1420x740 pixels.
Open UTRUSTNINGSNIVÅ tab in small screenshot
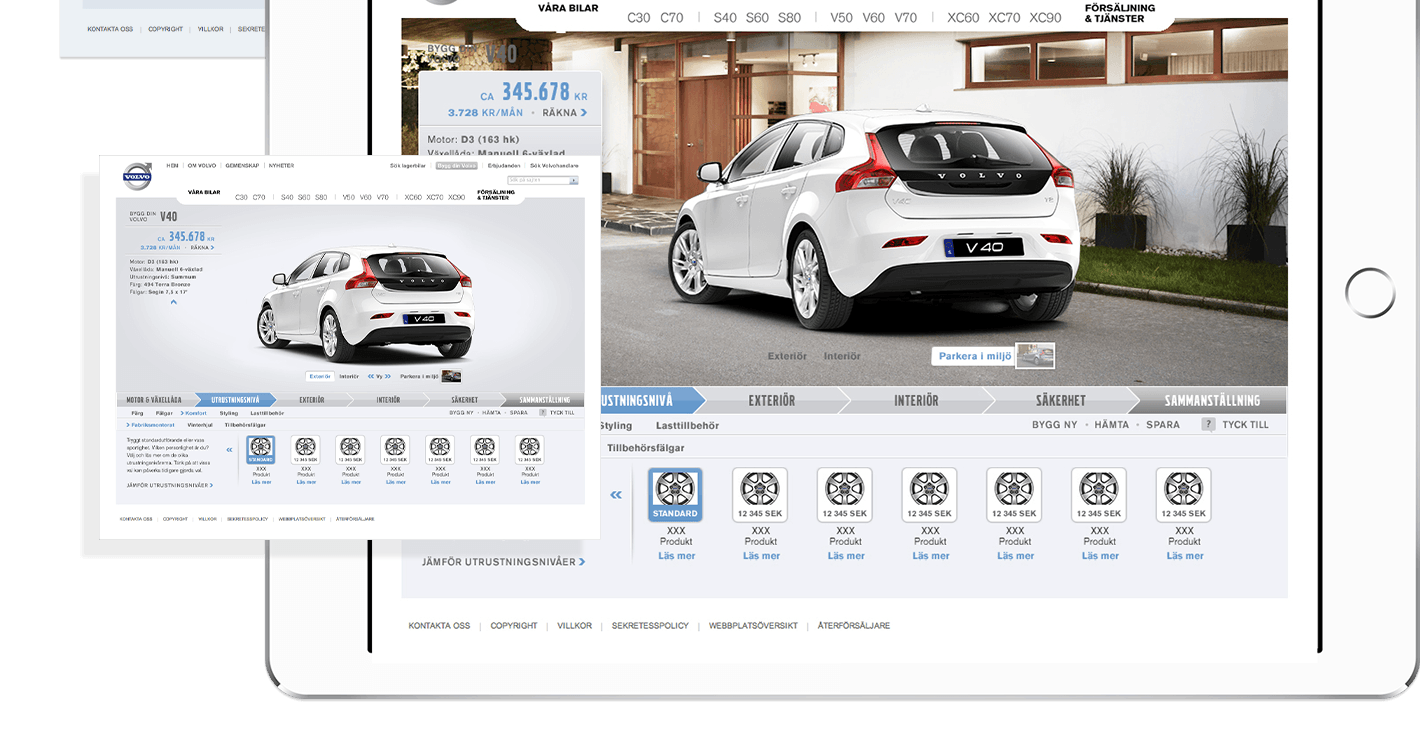235,400
